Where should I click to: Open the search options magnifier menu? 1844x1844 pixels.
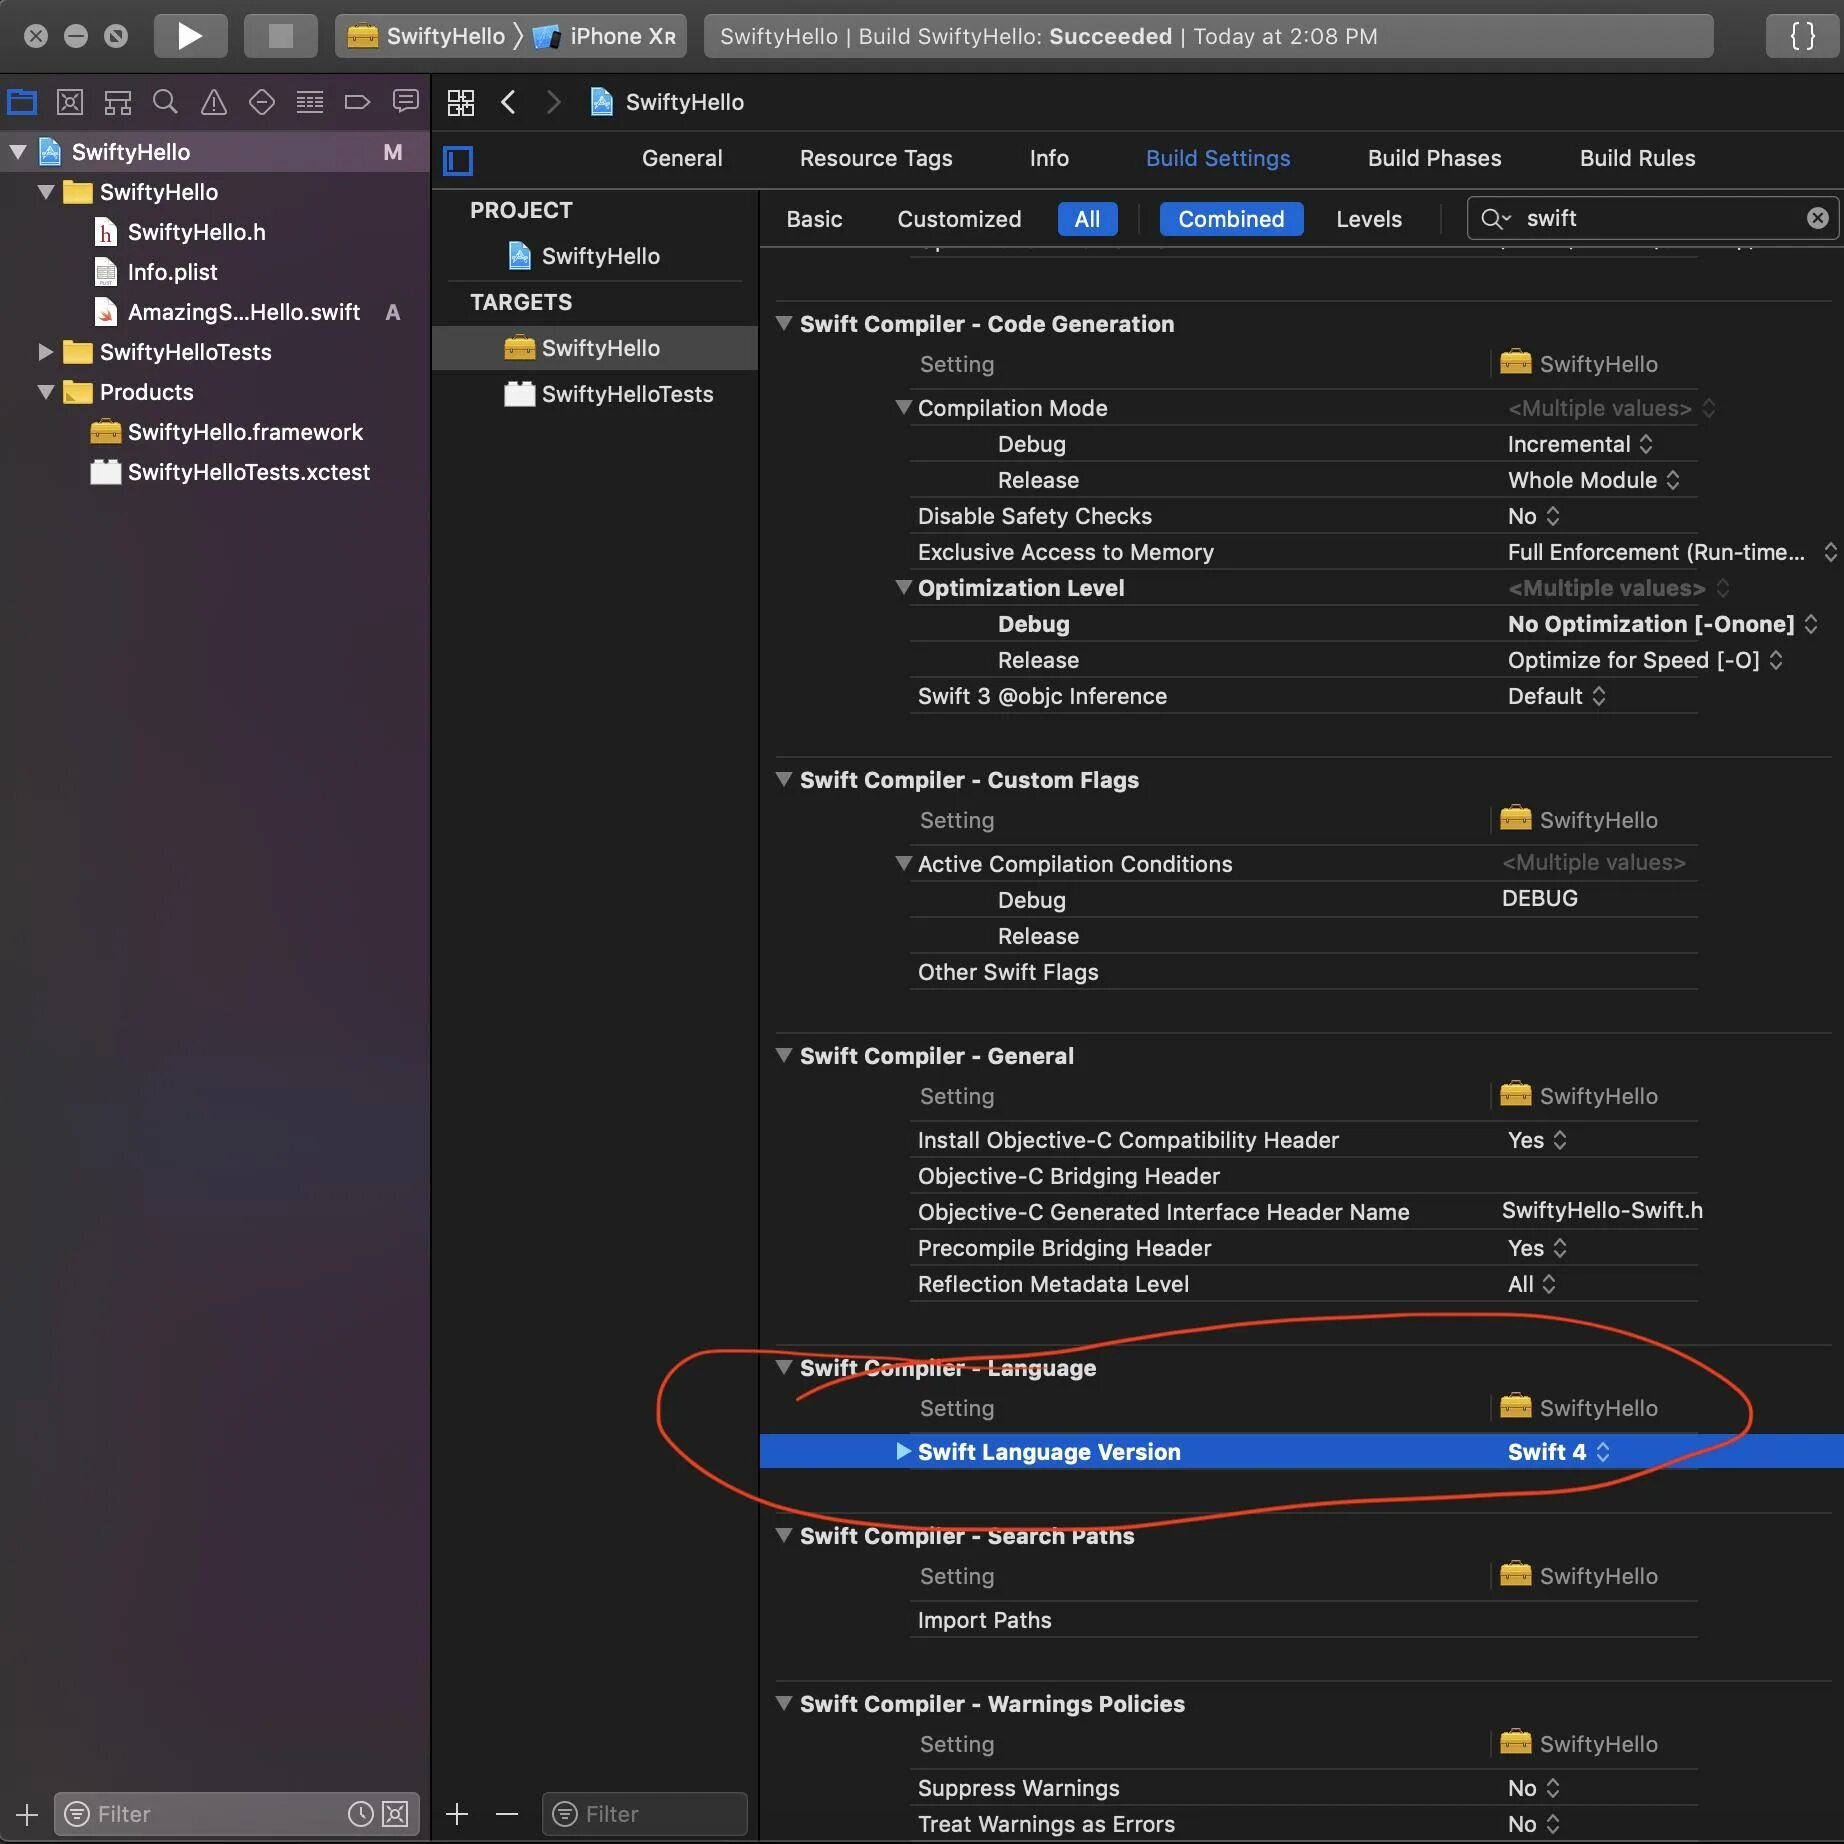(1495, 218)
